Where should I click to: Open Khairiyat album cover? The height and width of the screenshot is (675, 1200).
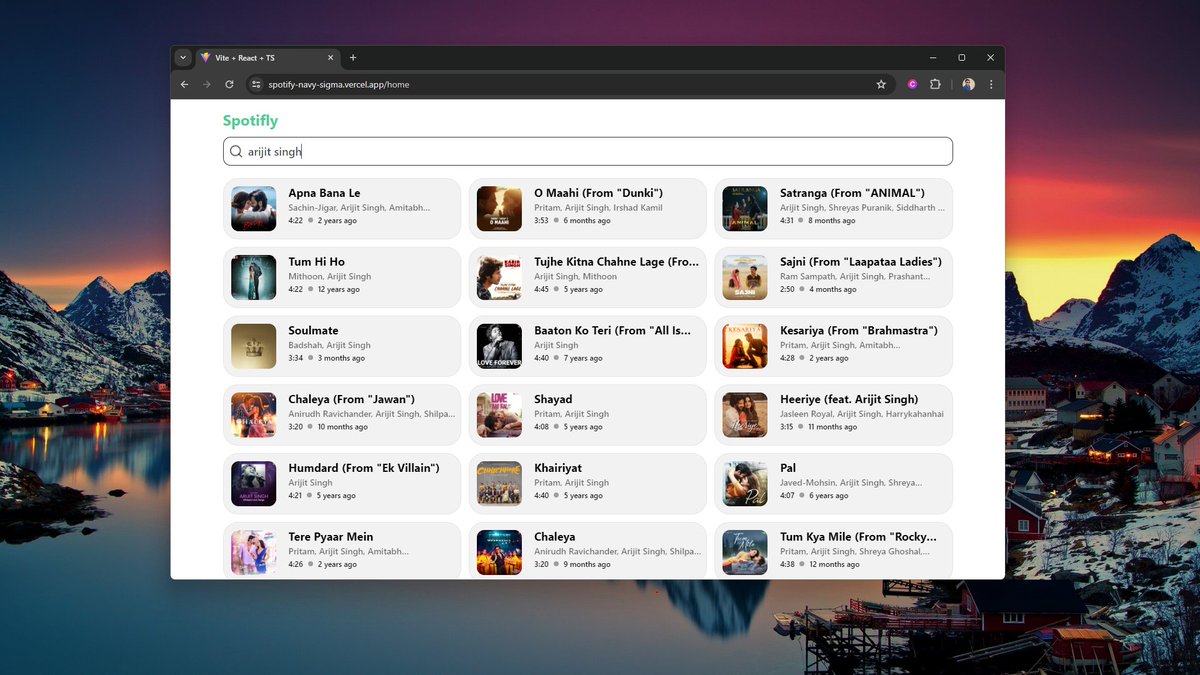pyautogui.click(x=499, y=484)
